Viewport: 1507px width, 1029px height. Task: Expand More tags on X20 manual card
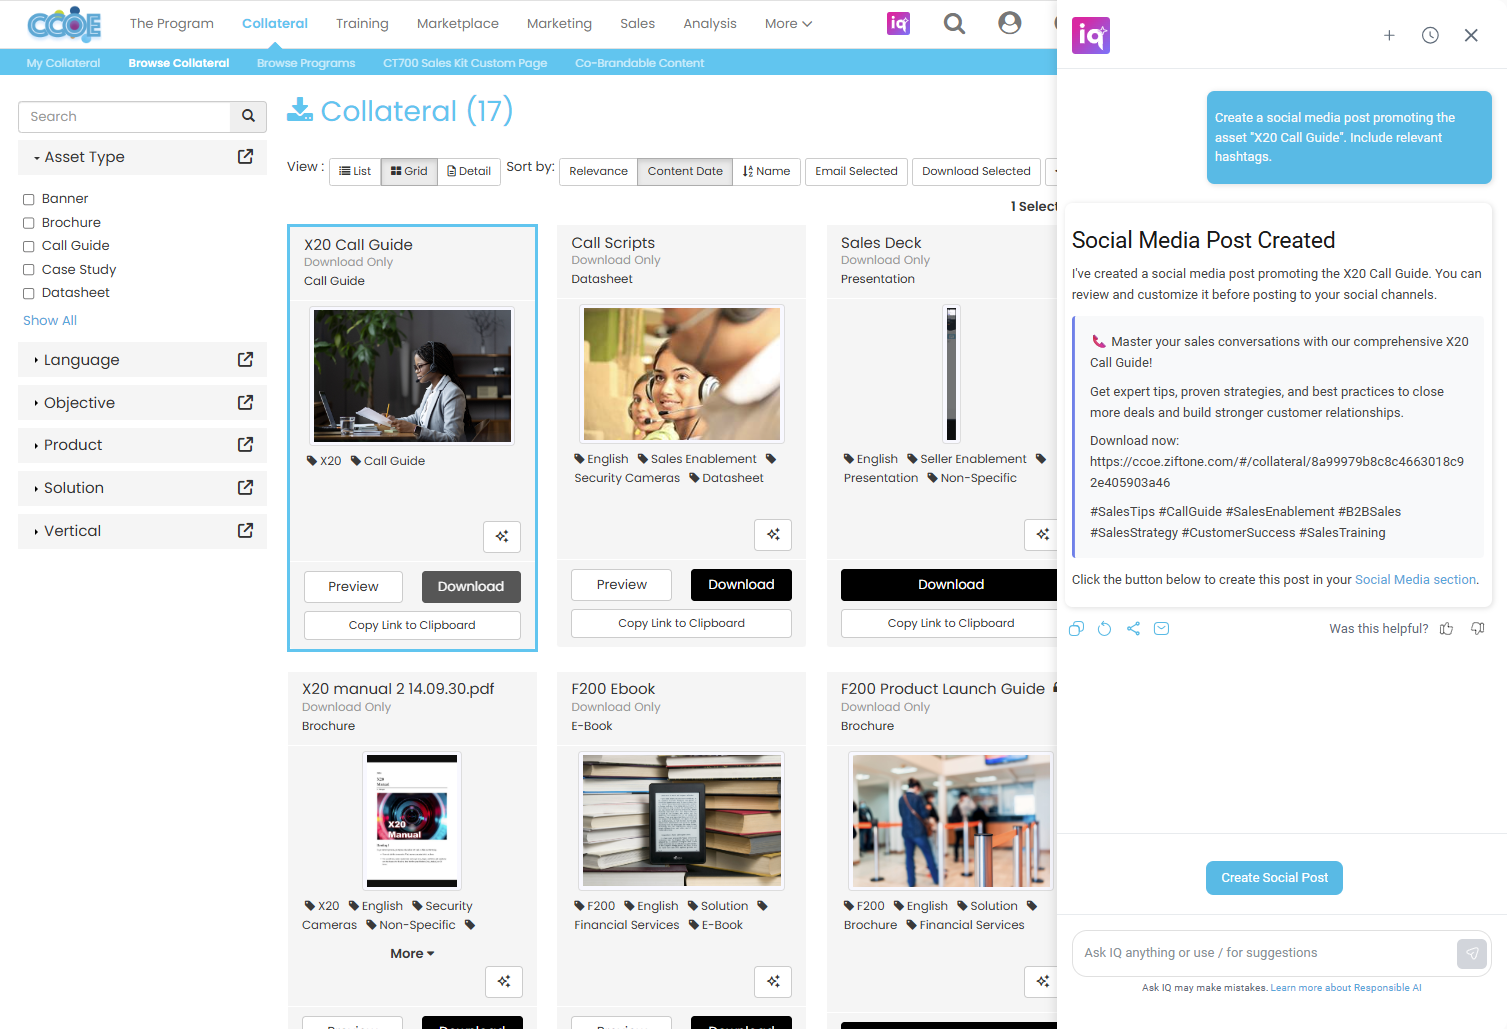tap(412, 954)
